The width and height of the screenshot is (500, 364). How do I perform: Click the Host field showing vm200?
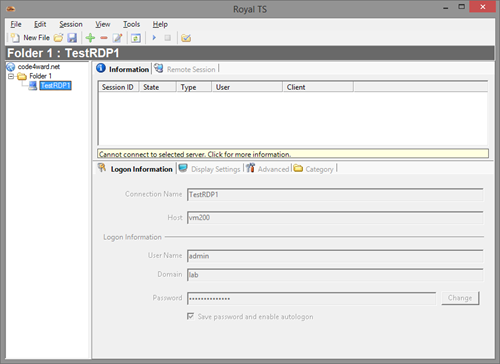(x=335, y=217)
